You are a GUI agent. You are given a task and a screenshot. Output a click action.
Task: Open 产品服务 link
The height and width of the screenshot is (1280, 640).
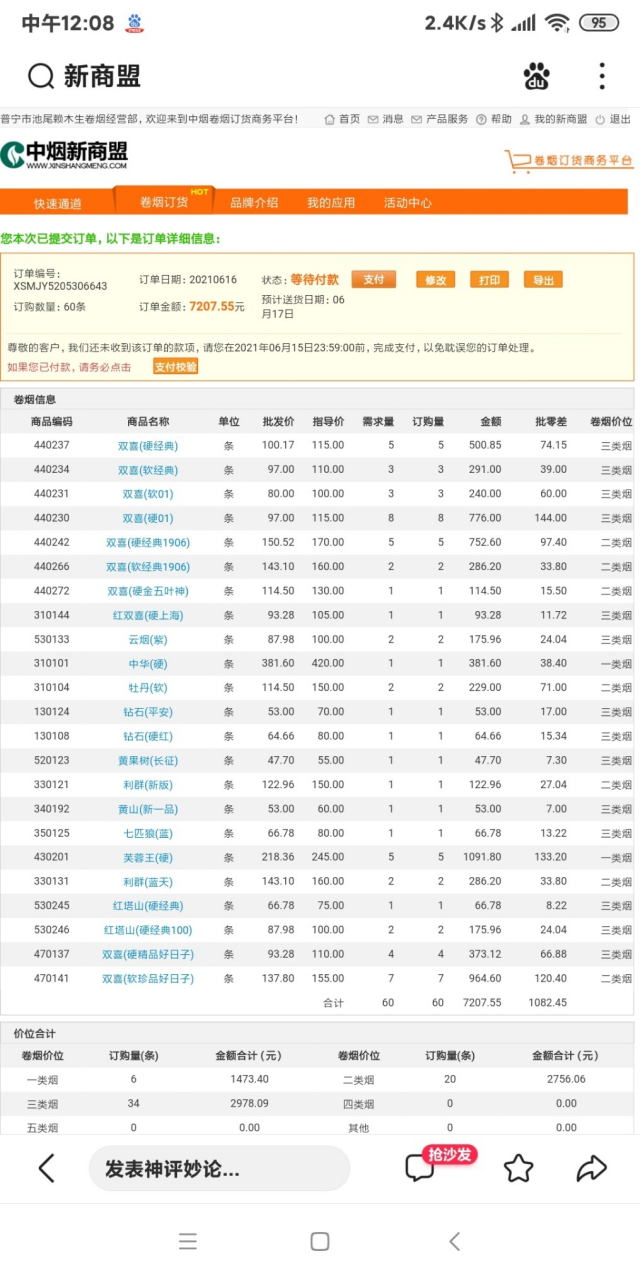[x=439, y=119]
